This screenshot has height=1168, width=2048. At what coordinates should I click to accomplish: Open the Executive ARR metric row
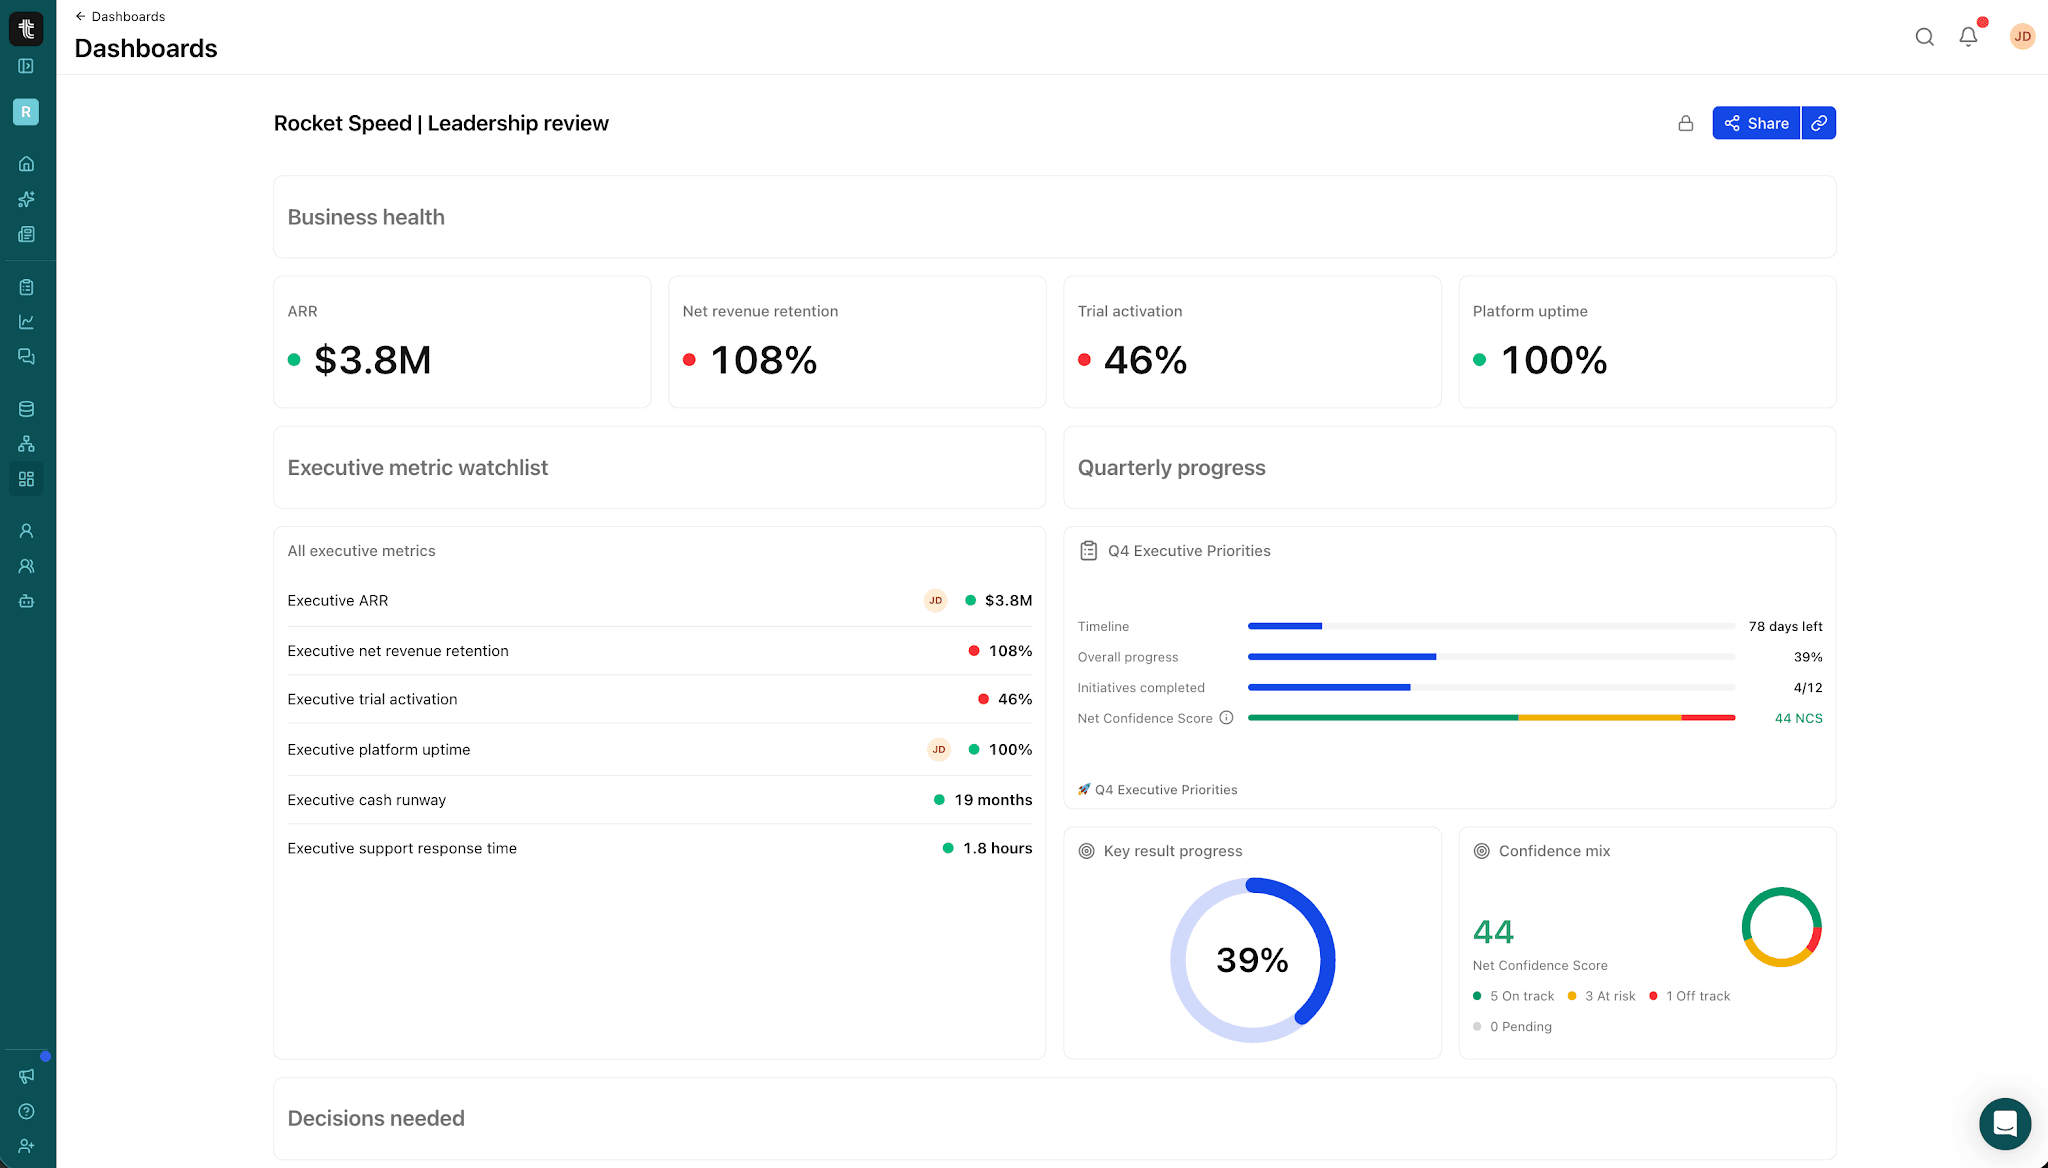[x=660, y=600]
